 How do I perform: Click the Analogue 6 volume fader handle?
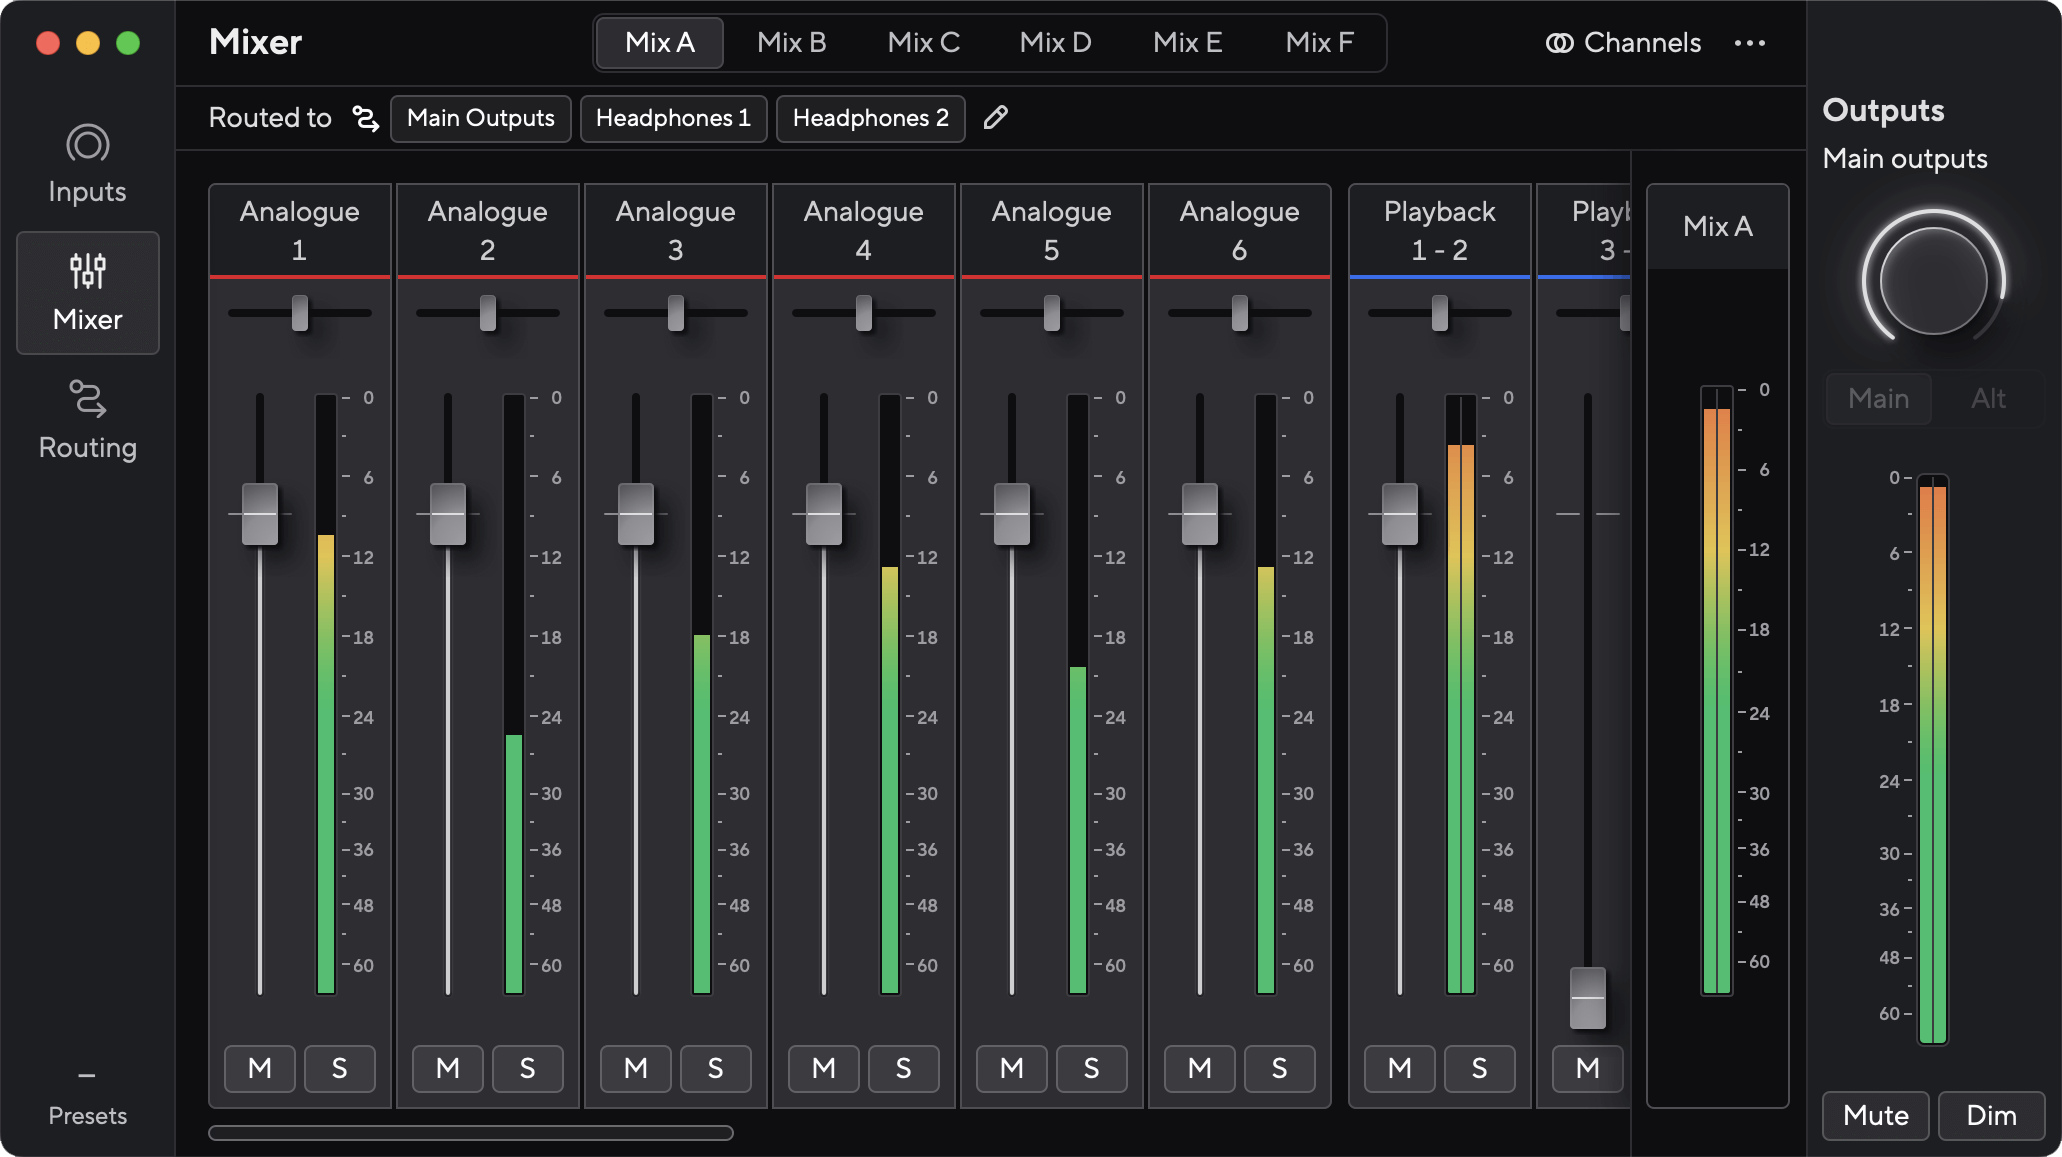click(1200, 514)
